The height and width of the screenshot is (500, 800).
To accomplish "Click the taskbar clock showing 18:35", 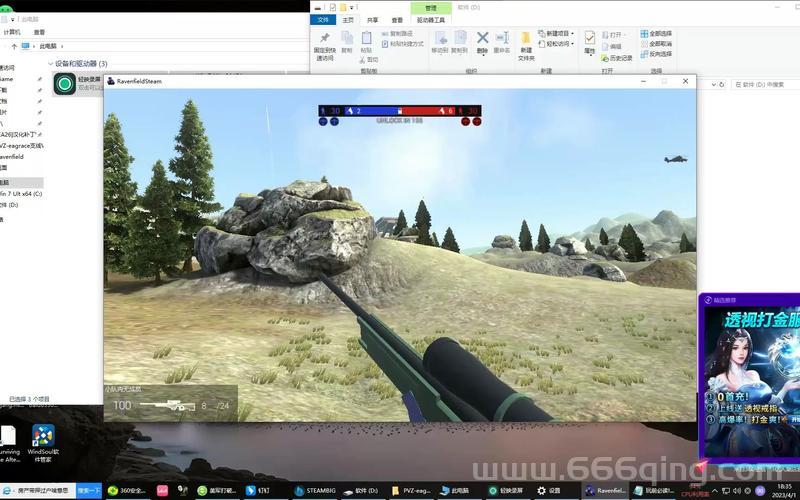I will tap(786, 491).
